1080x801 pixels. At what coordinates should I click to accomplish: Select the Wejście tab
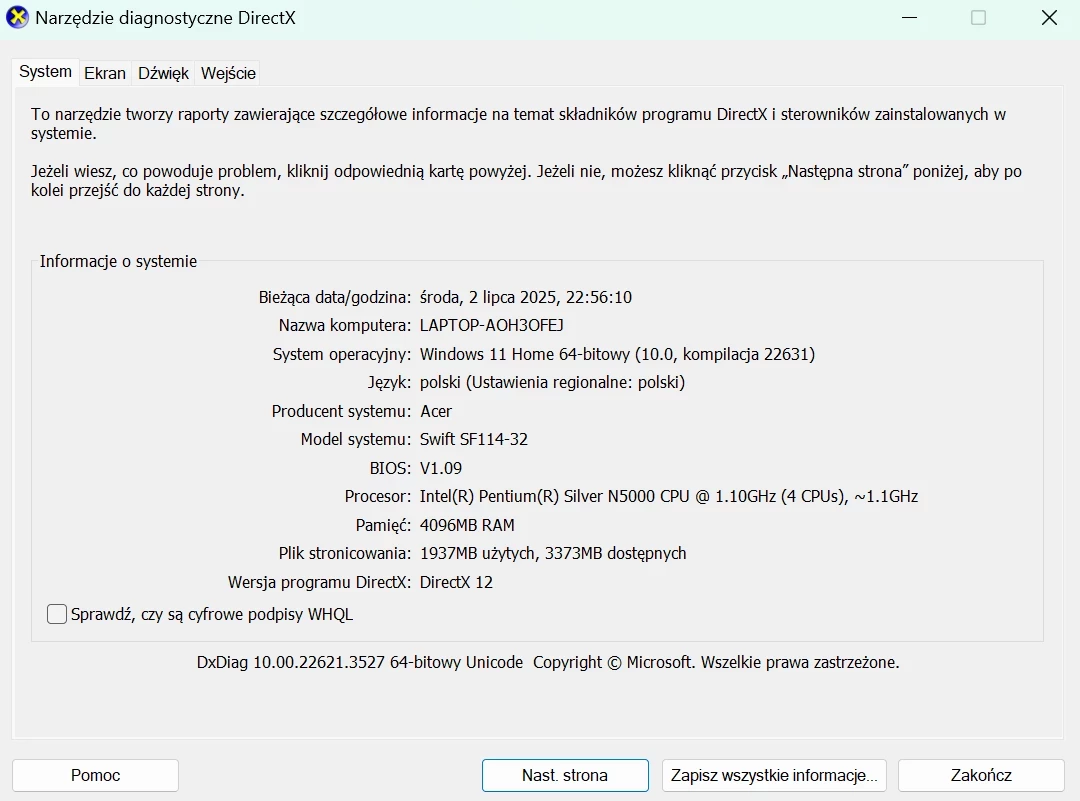[228, 73]
